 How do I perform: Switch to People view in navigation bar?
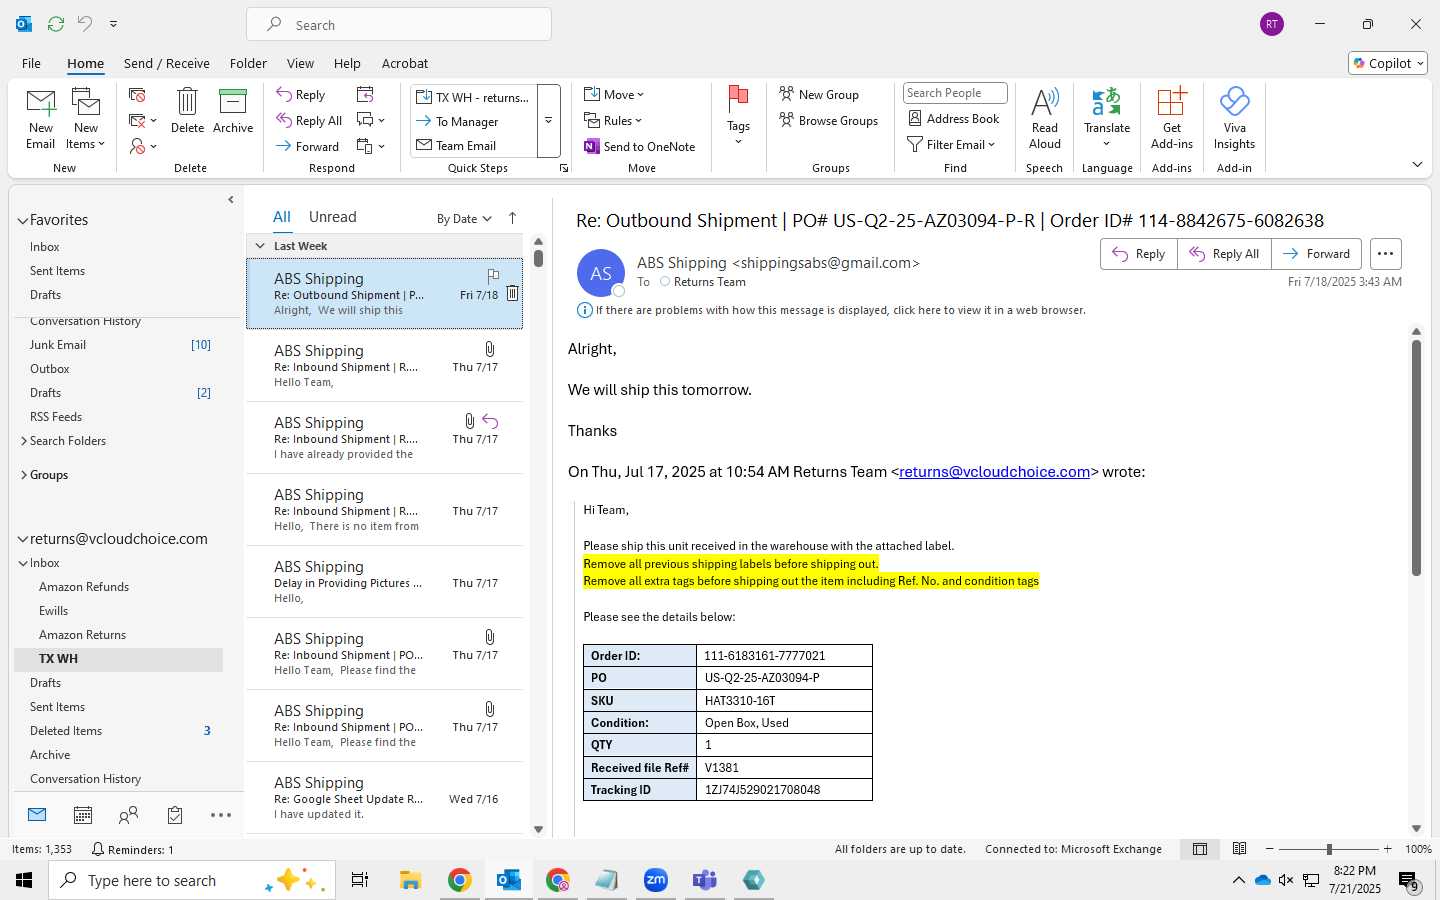(x=128, y=815)
